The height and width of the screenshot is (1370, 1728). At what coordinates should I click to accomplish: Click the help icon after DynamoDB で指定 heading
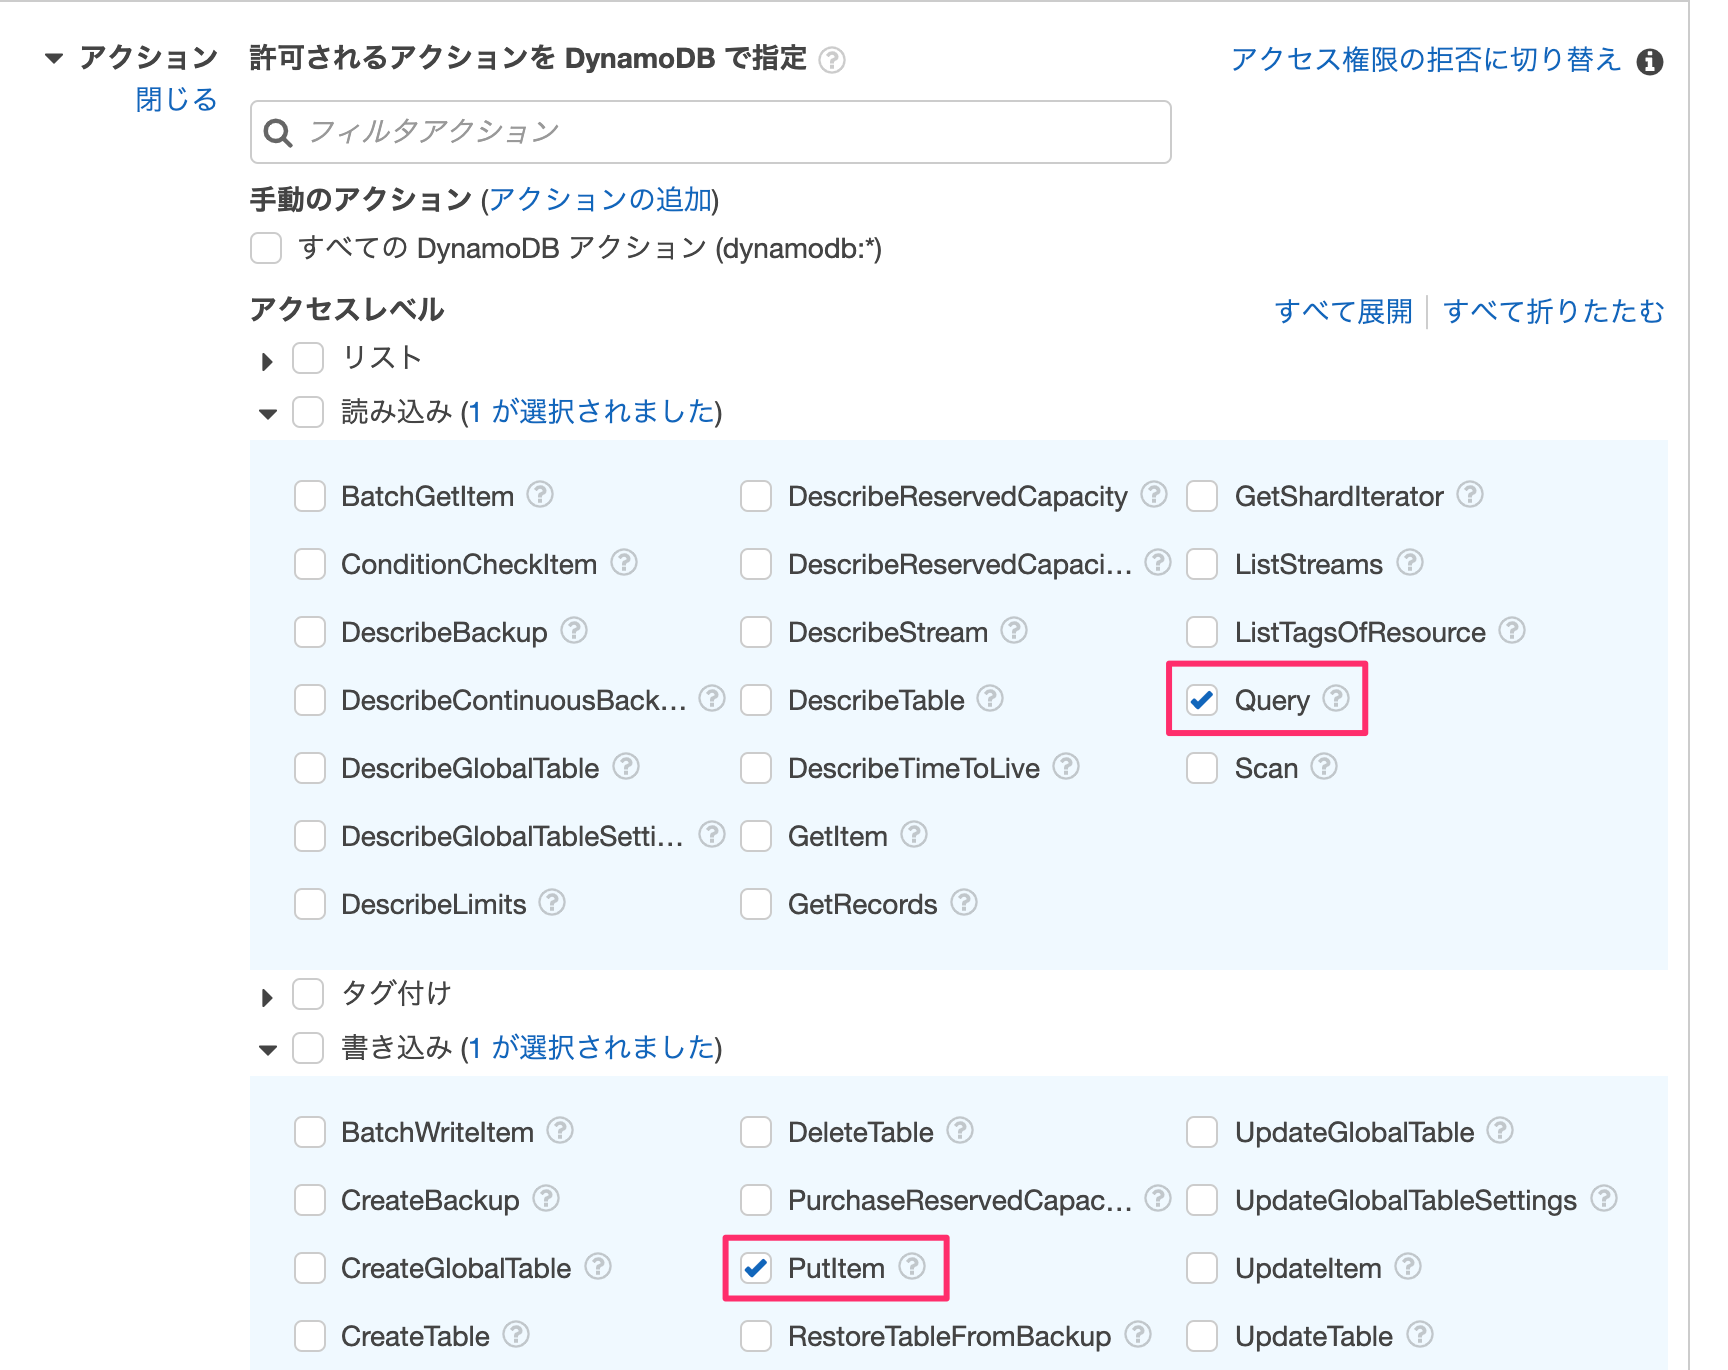[x=832, y=61]
